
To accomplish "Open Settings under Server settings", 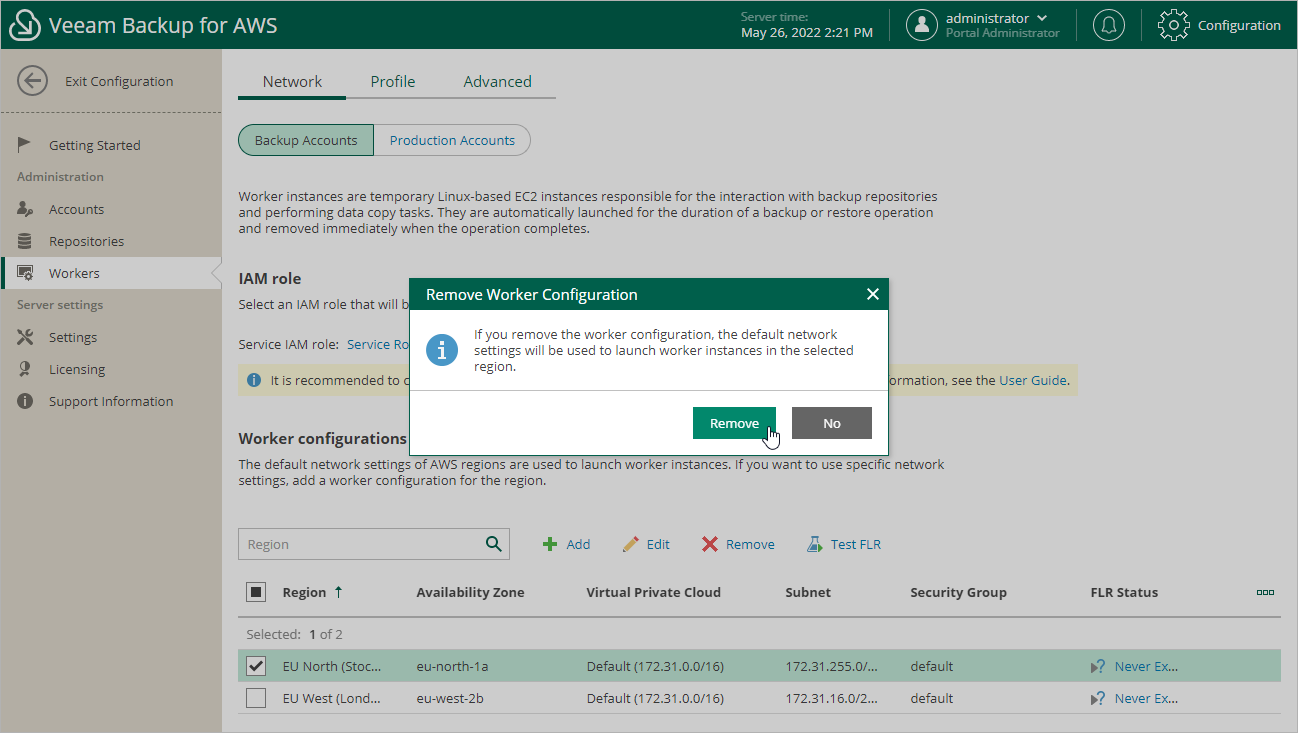I will [70, 337].
